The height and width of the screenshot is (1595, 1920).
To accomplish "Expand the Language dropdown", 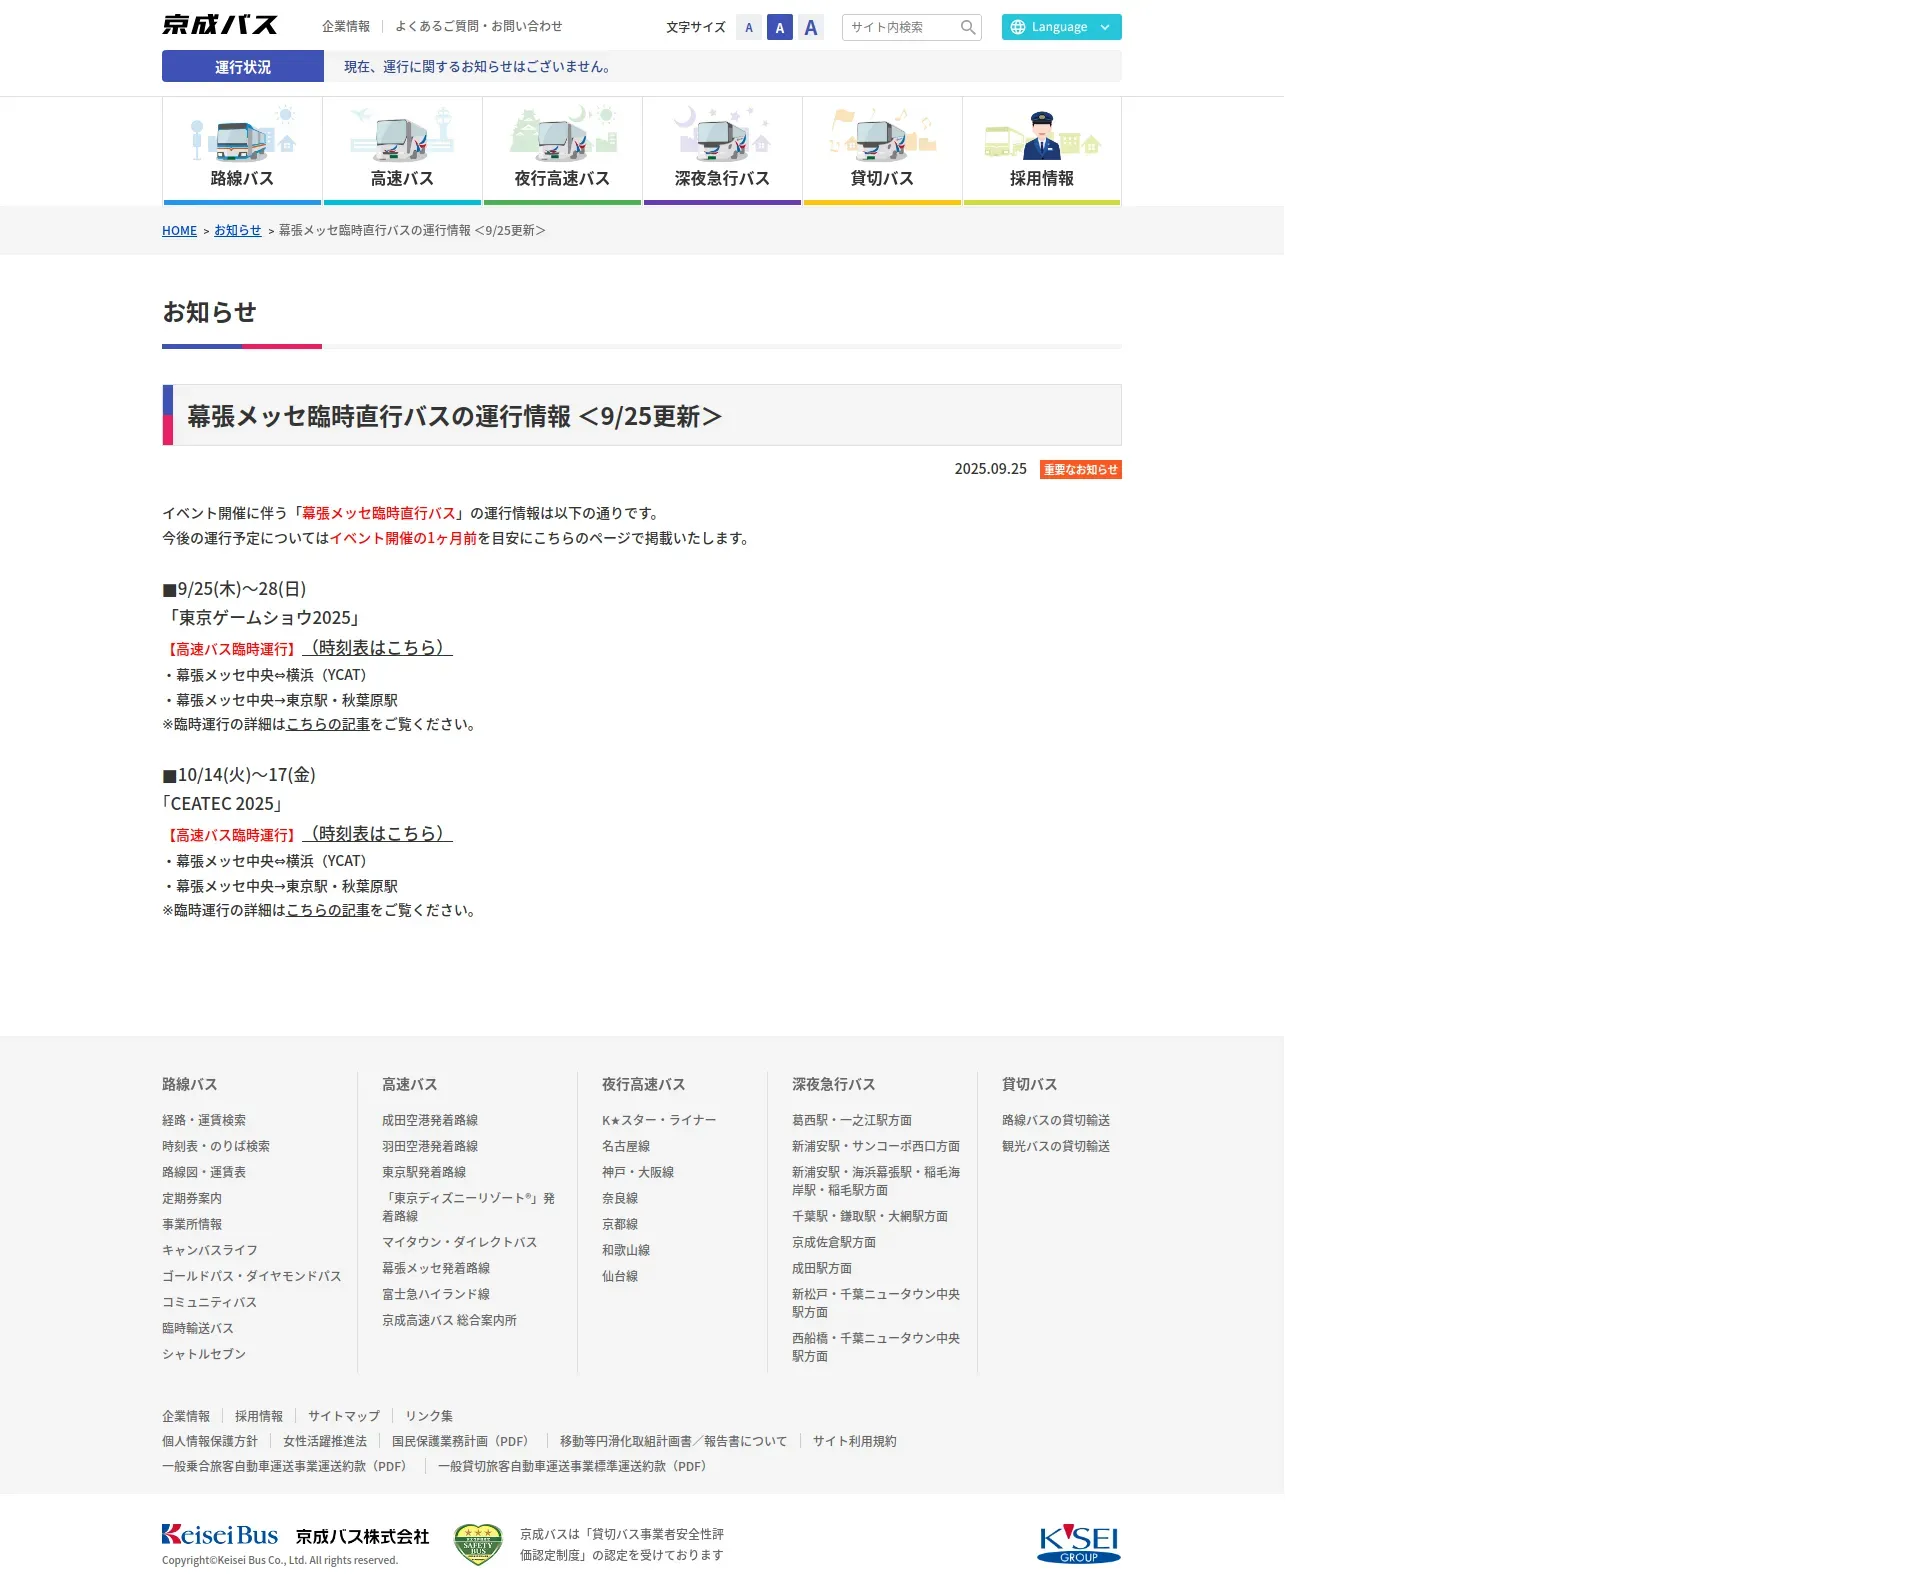I will (x=1061, y=27).
